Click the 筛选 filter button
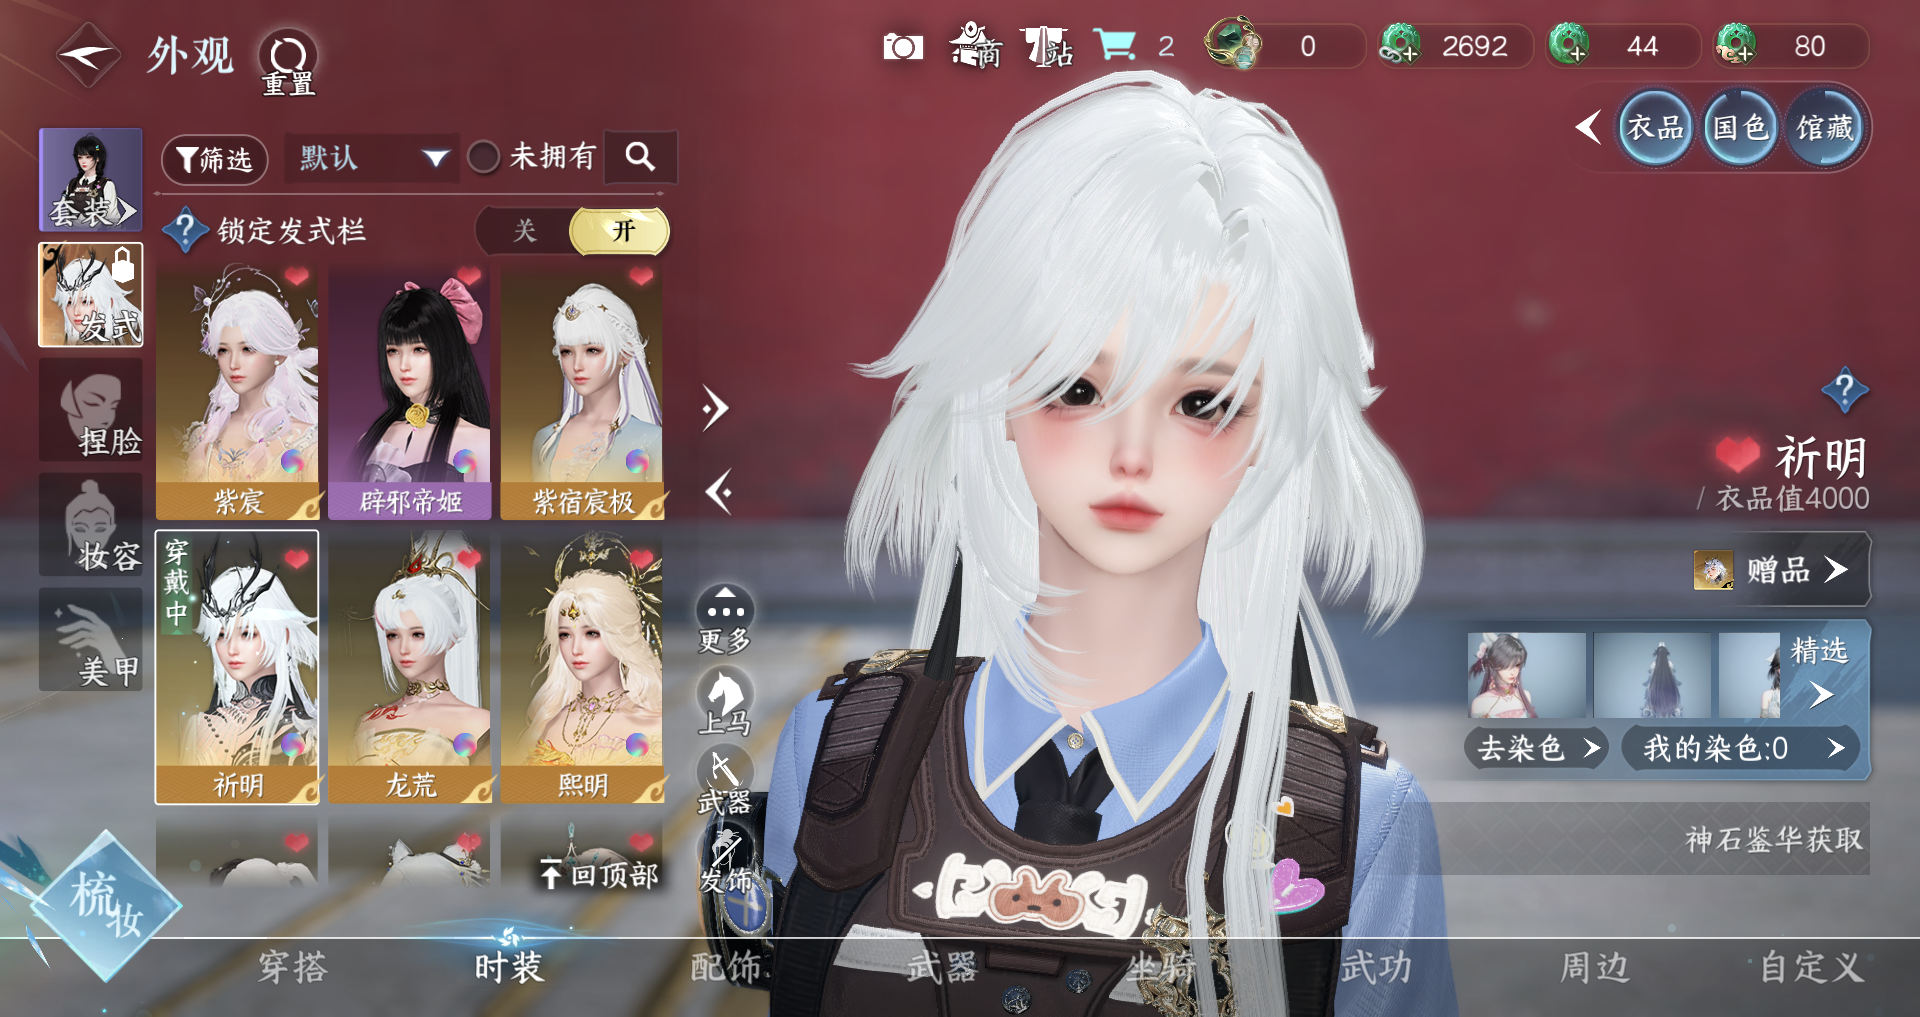The width and height of the screenshot is (1920, 1017). pos(214,160)
